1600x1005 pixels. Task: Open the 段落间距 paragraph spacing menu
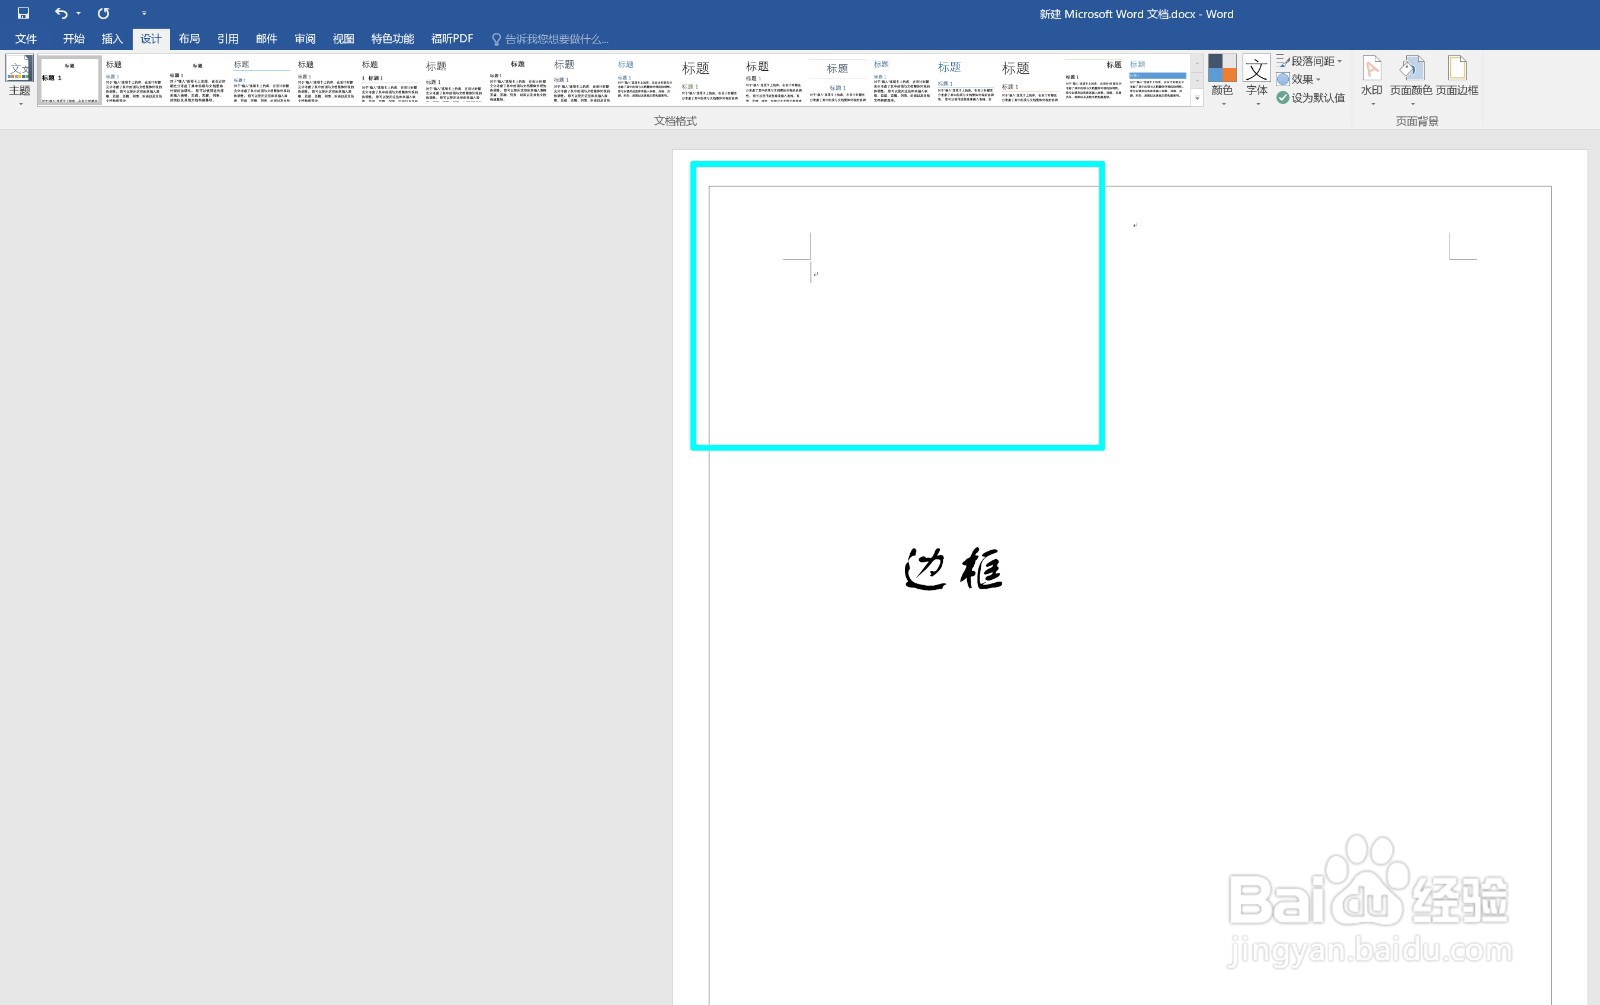click(x=1310, y=61)
